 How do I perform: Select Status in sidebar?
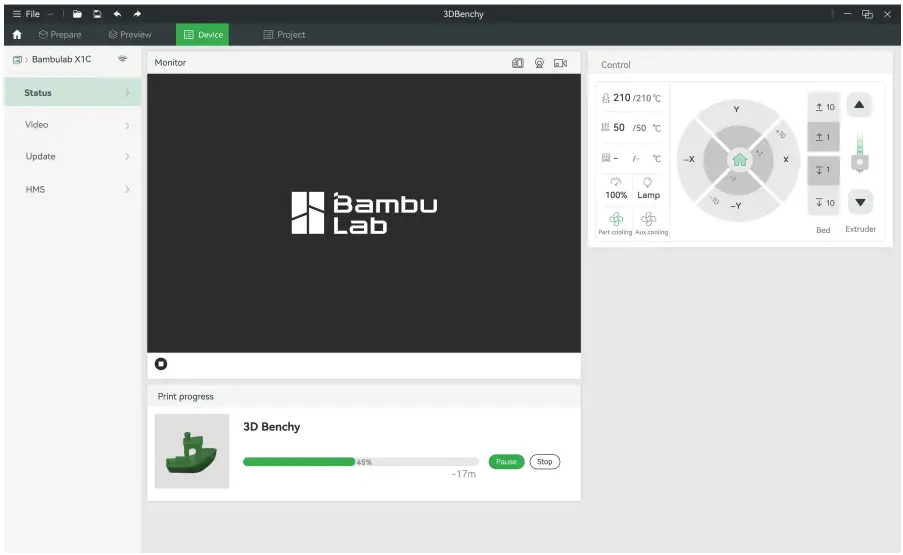coord(73,93)
